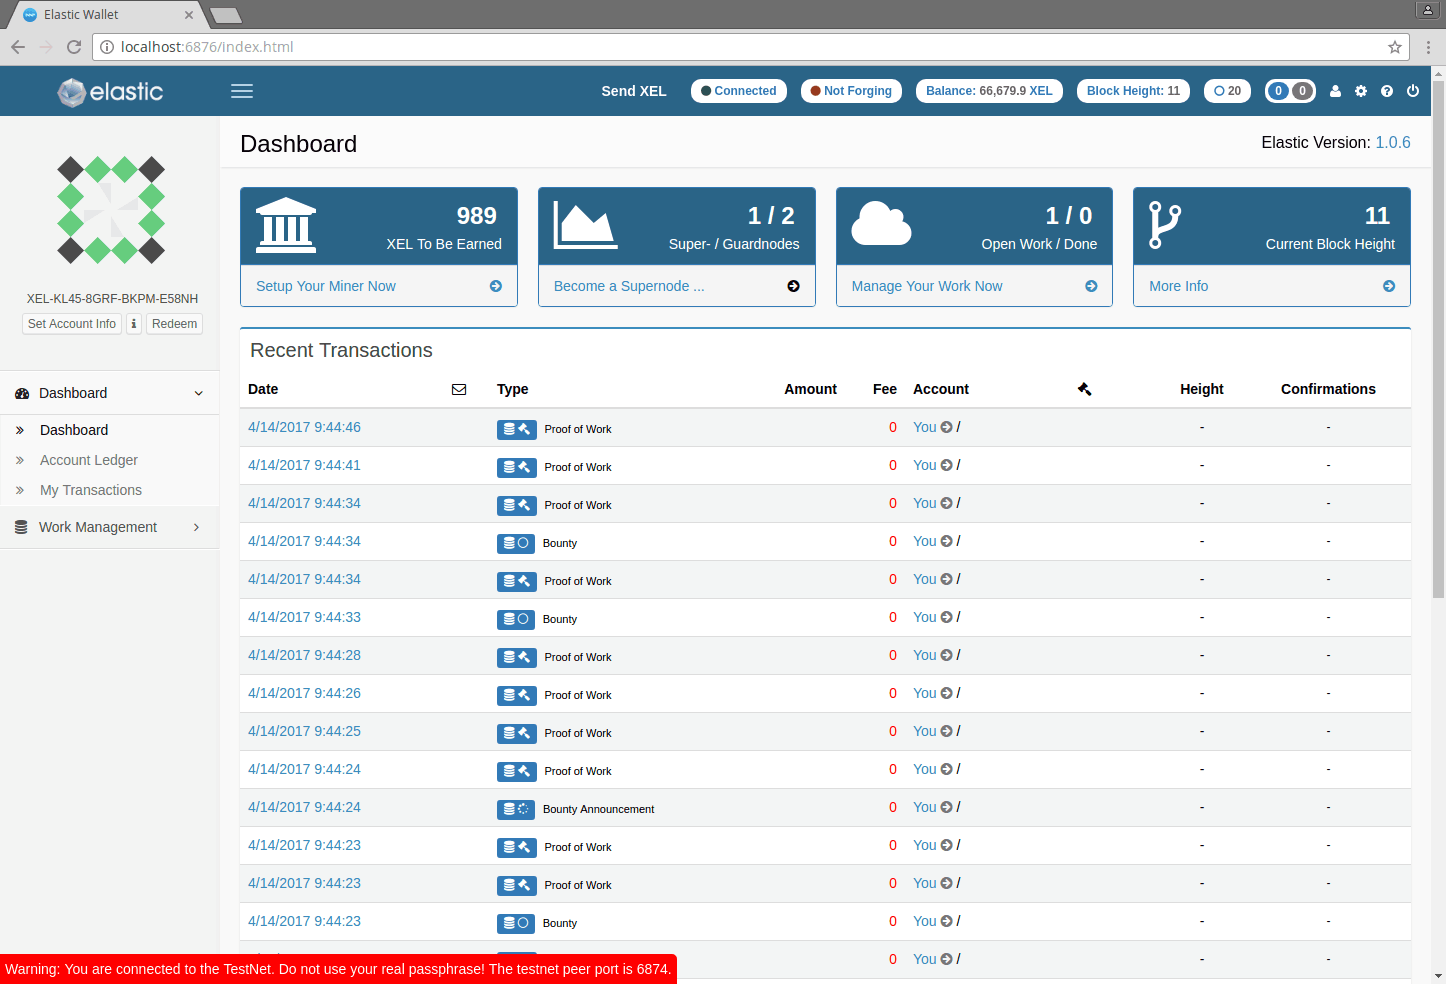The image size is (1446, 984).
Task: Click the account identicon avatar
Action: 111,210
